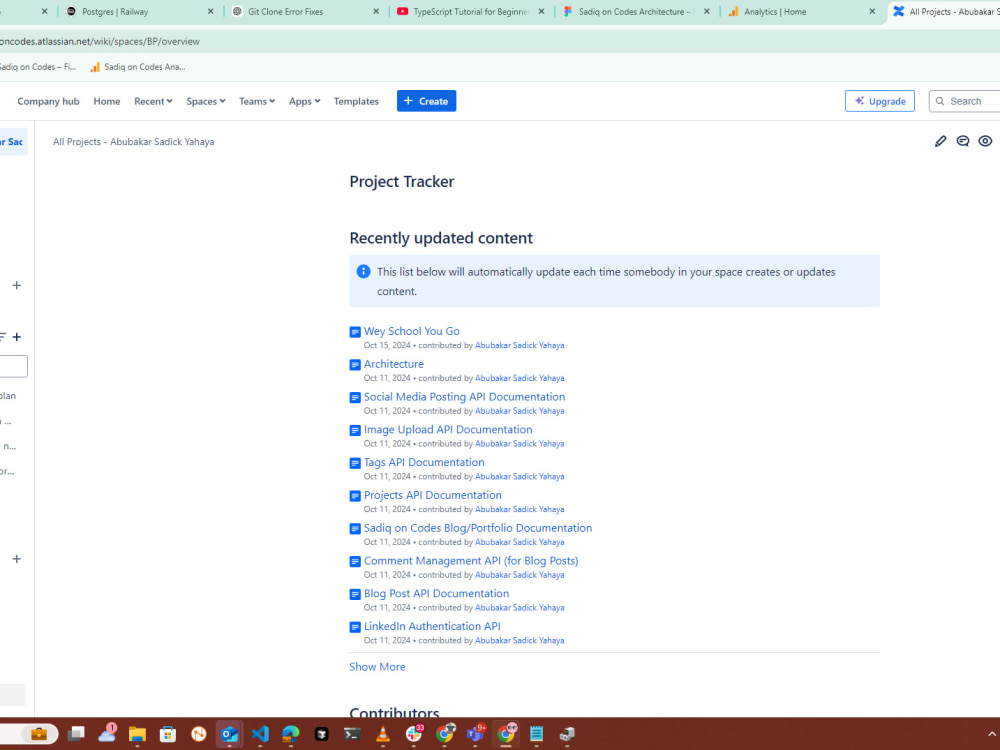The image size is (1000, 750).
Task: Open VLC media player from the taskbar
Action: pos(383,734)
